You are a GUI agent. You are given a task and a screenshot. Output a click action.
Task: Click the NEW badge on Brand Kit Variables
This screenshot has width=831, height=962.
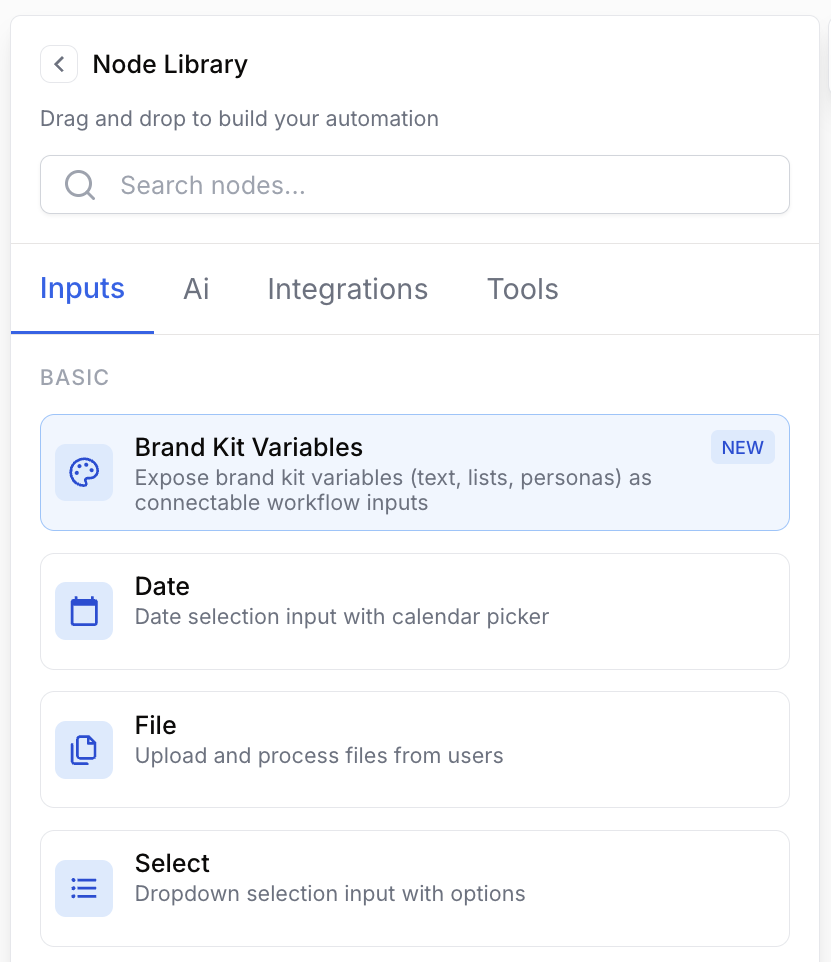click(x=743, y=447)
